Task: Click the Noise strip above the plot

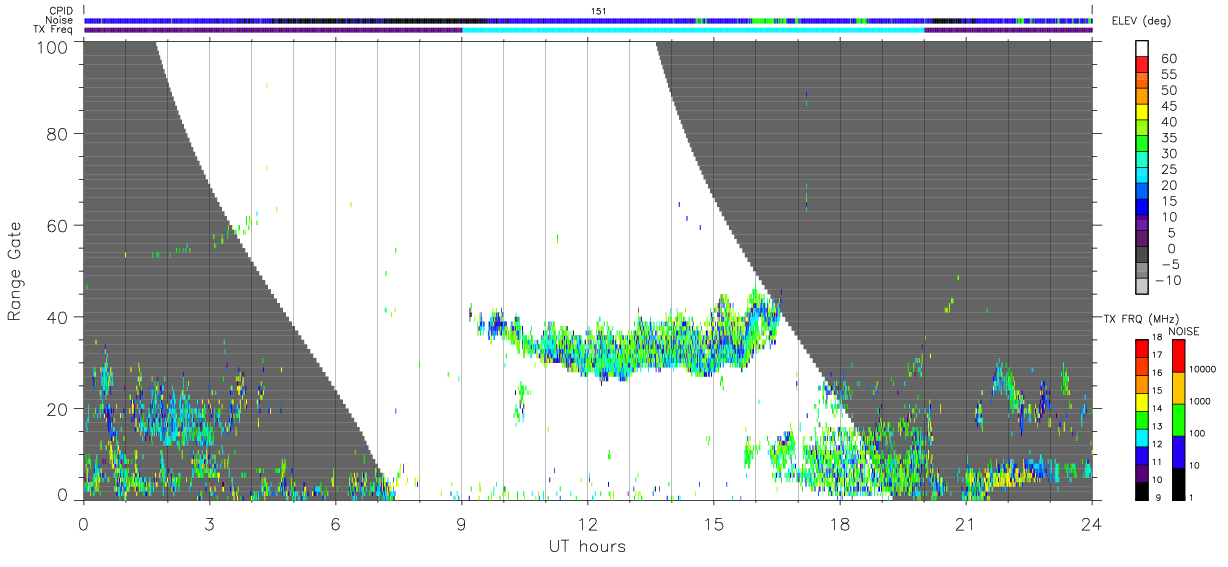Action: 588,20
